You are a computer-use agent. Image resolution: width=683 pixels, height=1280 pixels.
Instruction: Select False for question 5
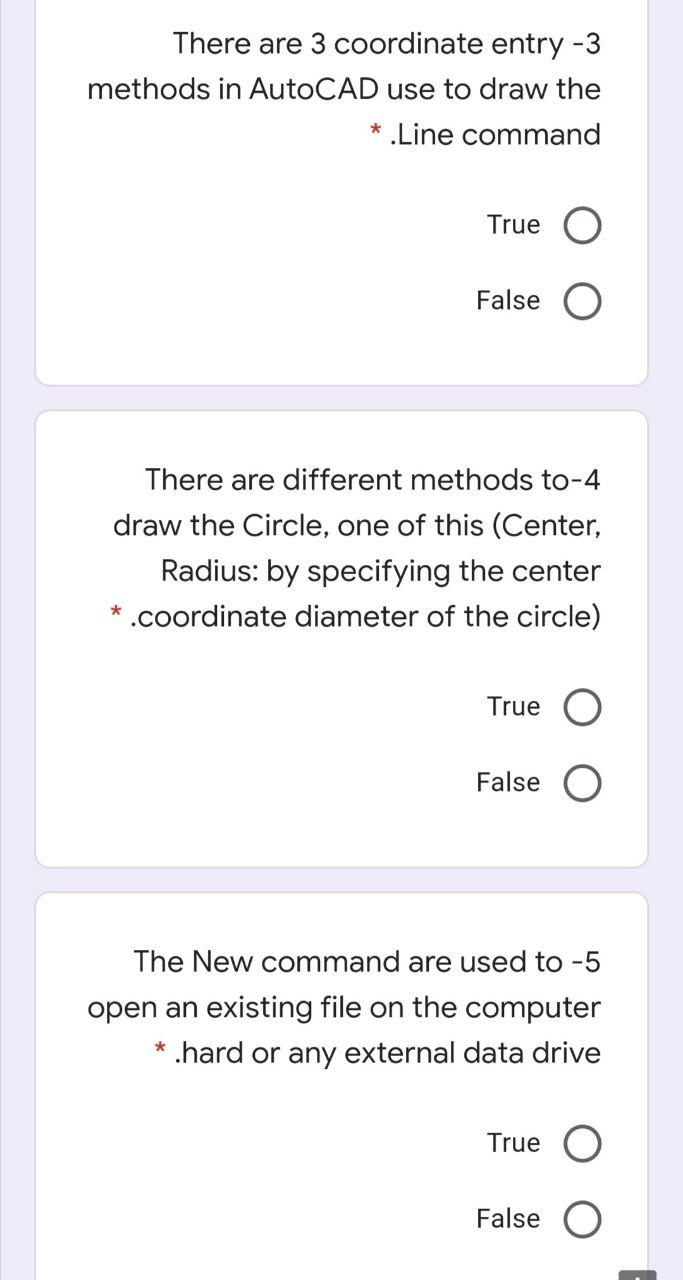point(582,1218)
